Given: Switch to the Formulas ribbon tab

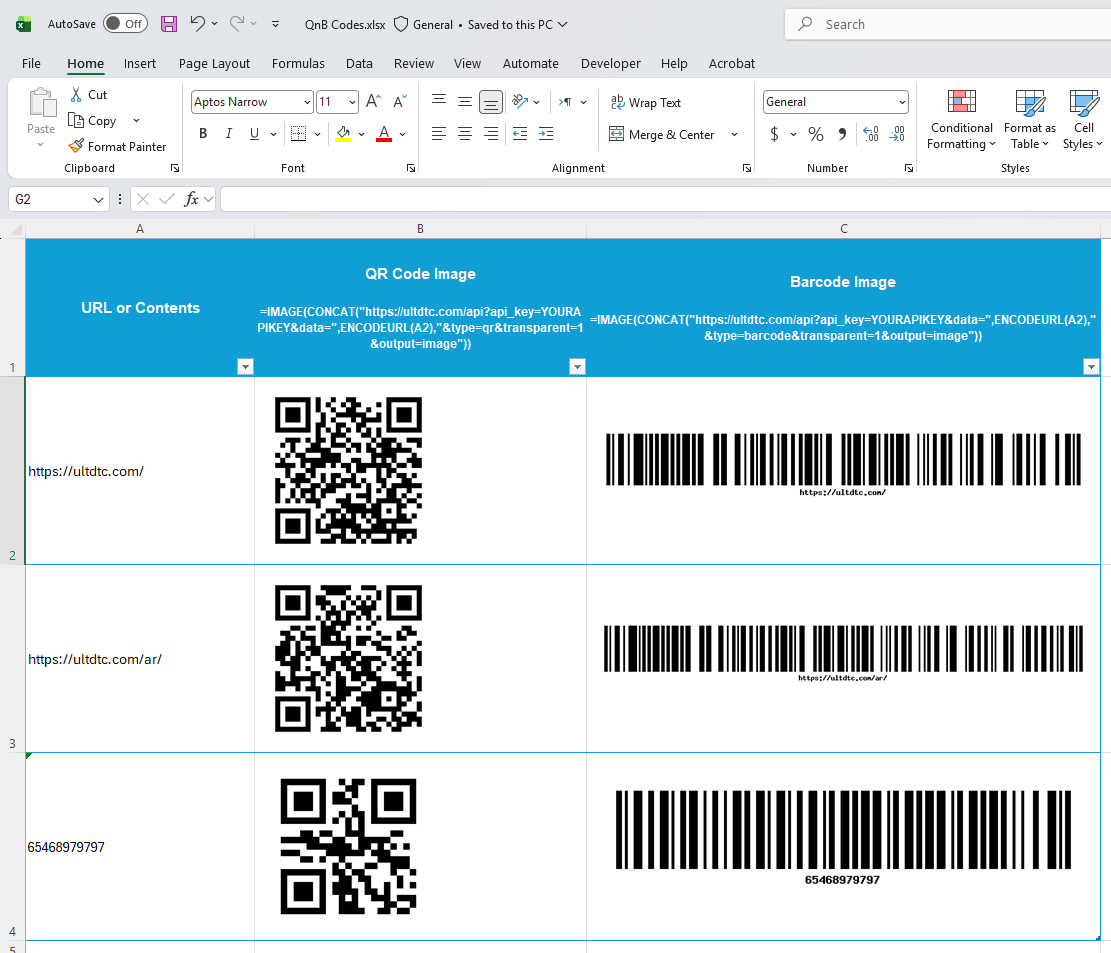Looking at the screenshot, I should 298,63.
